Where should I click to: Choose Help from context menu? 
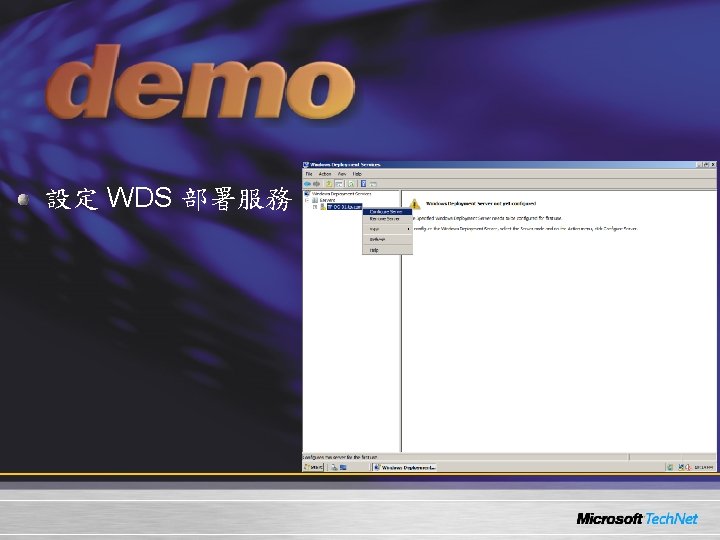387,250
